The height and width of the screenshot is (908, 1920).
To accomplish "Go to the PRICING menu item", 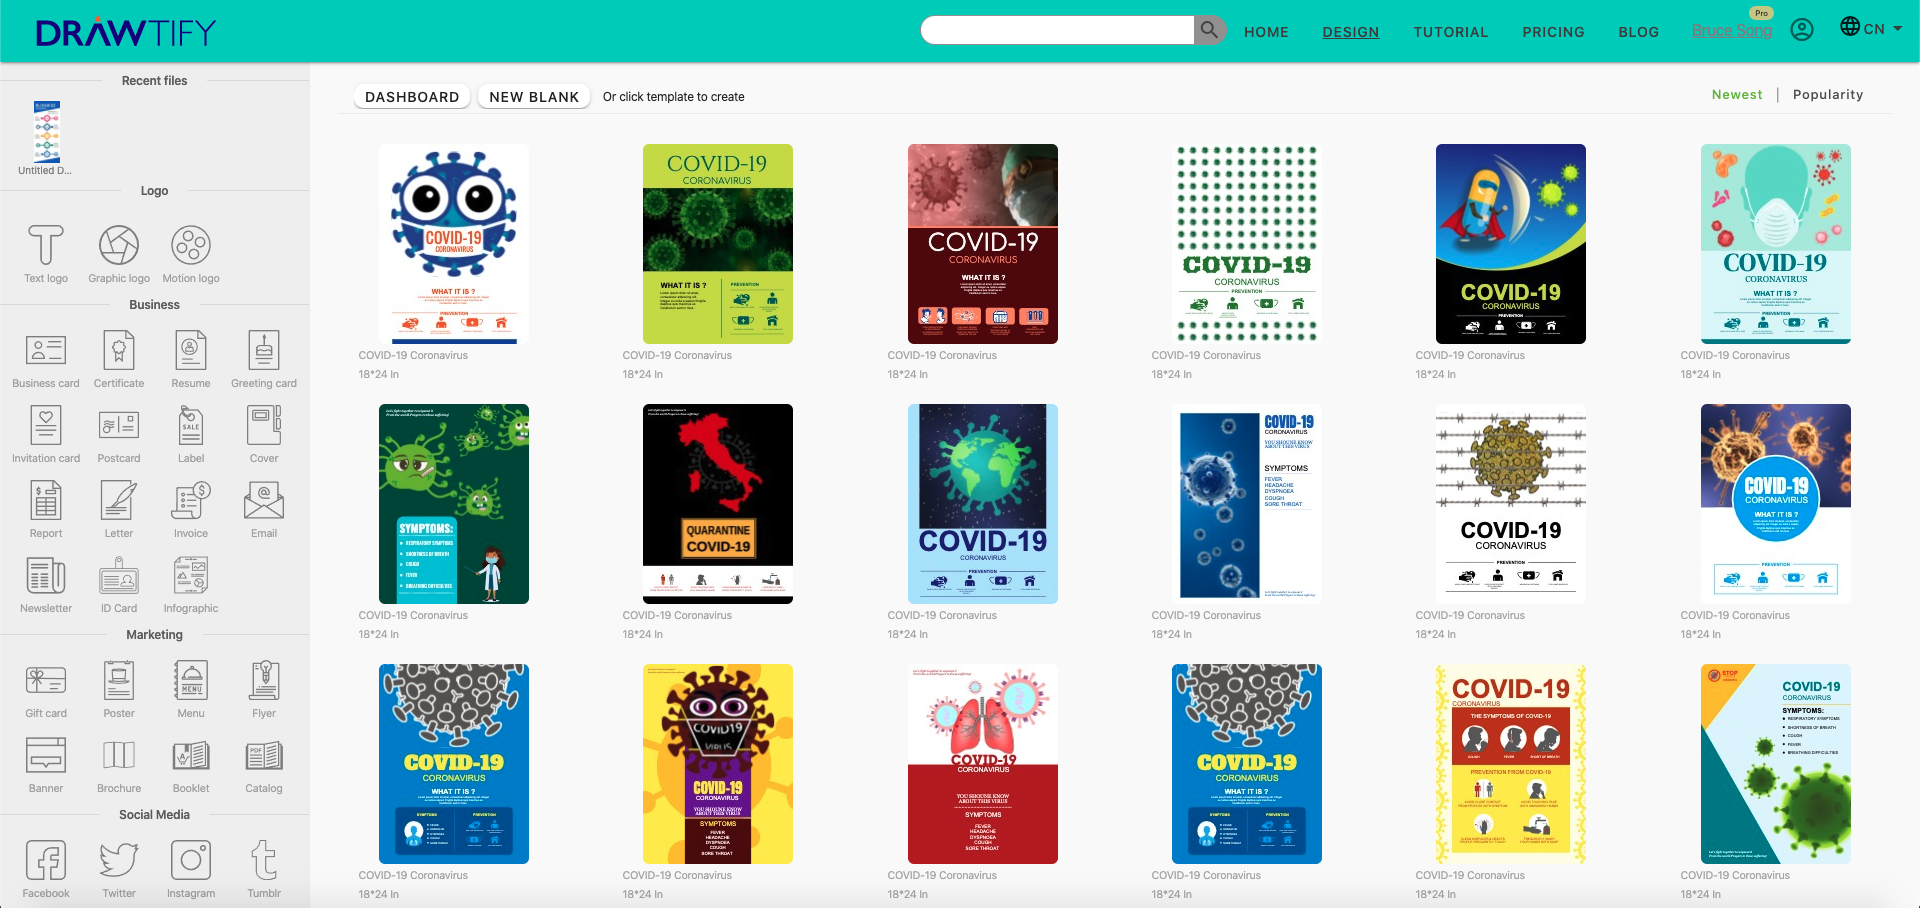I will (x=1553, y=32).
